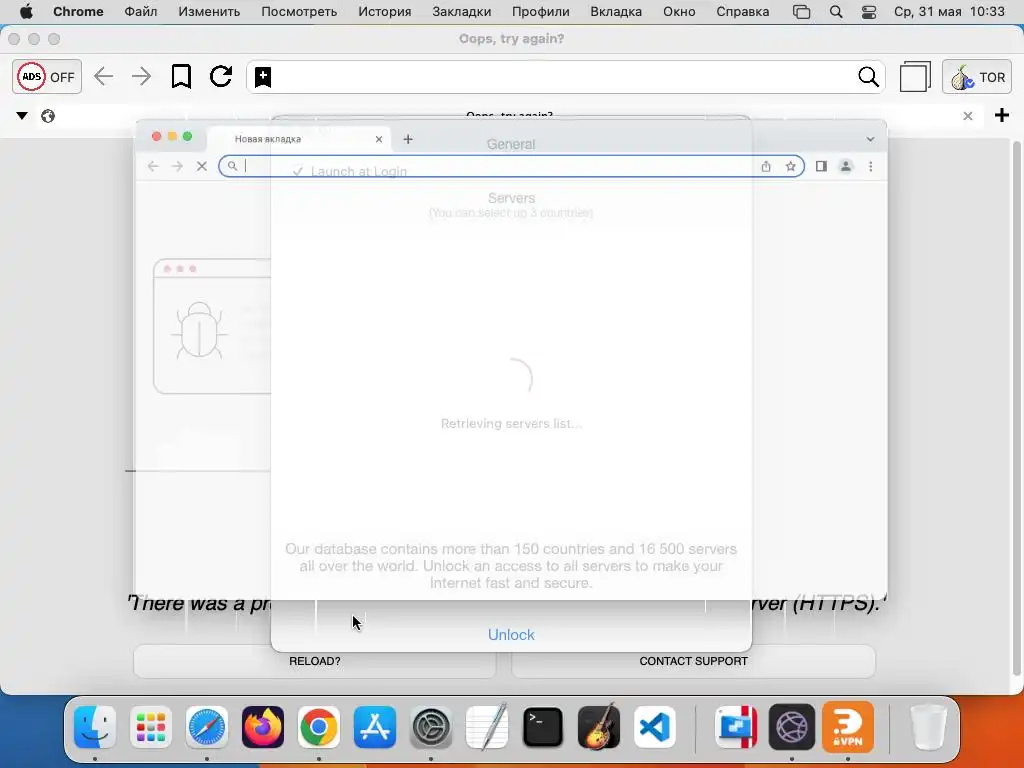Viewport: 1024px width, 768px height.
Task: Click the page vertical scrollbar
Action: [x=1016, y=408]
